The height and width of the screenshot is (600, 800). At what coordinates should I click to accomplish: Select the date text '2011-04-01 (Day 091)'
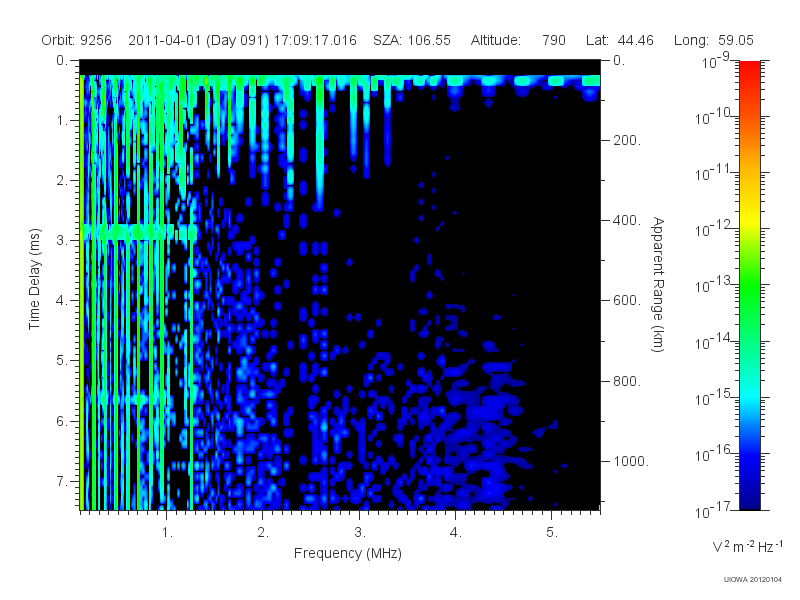point(199,40)
